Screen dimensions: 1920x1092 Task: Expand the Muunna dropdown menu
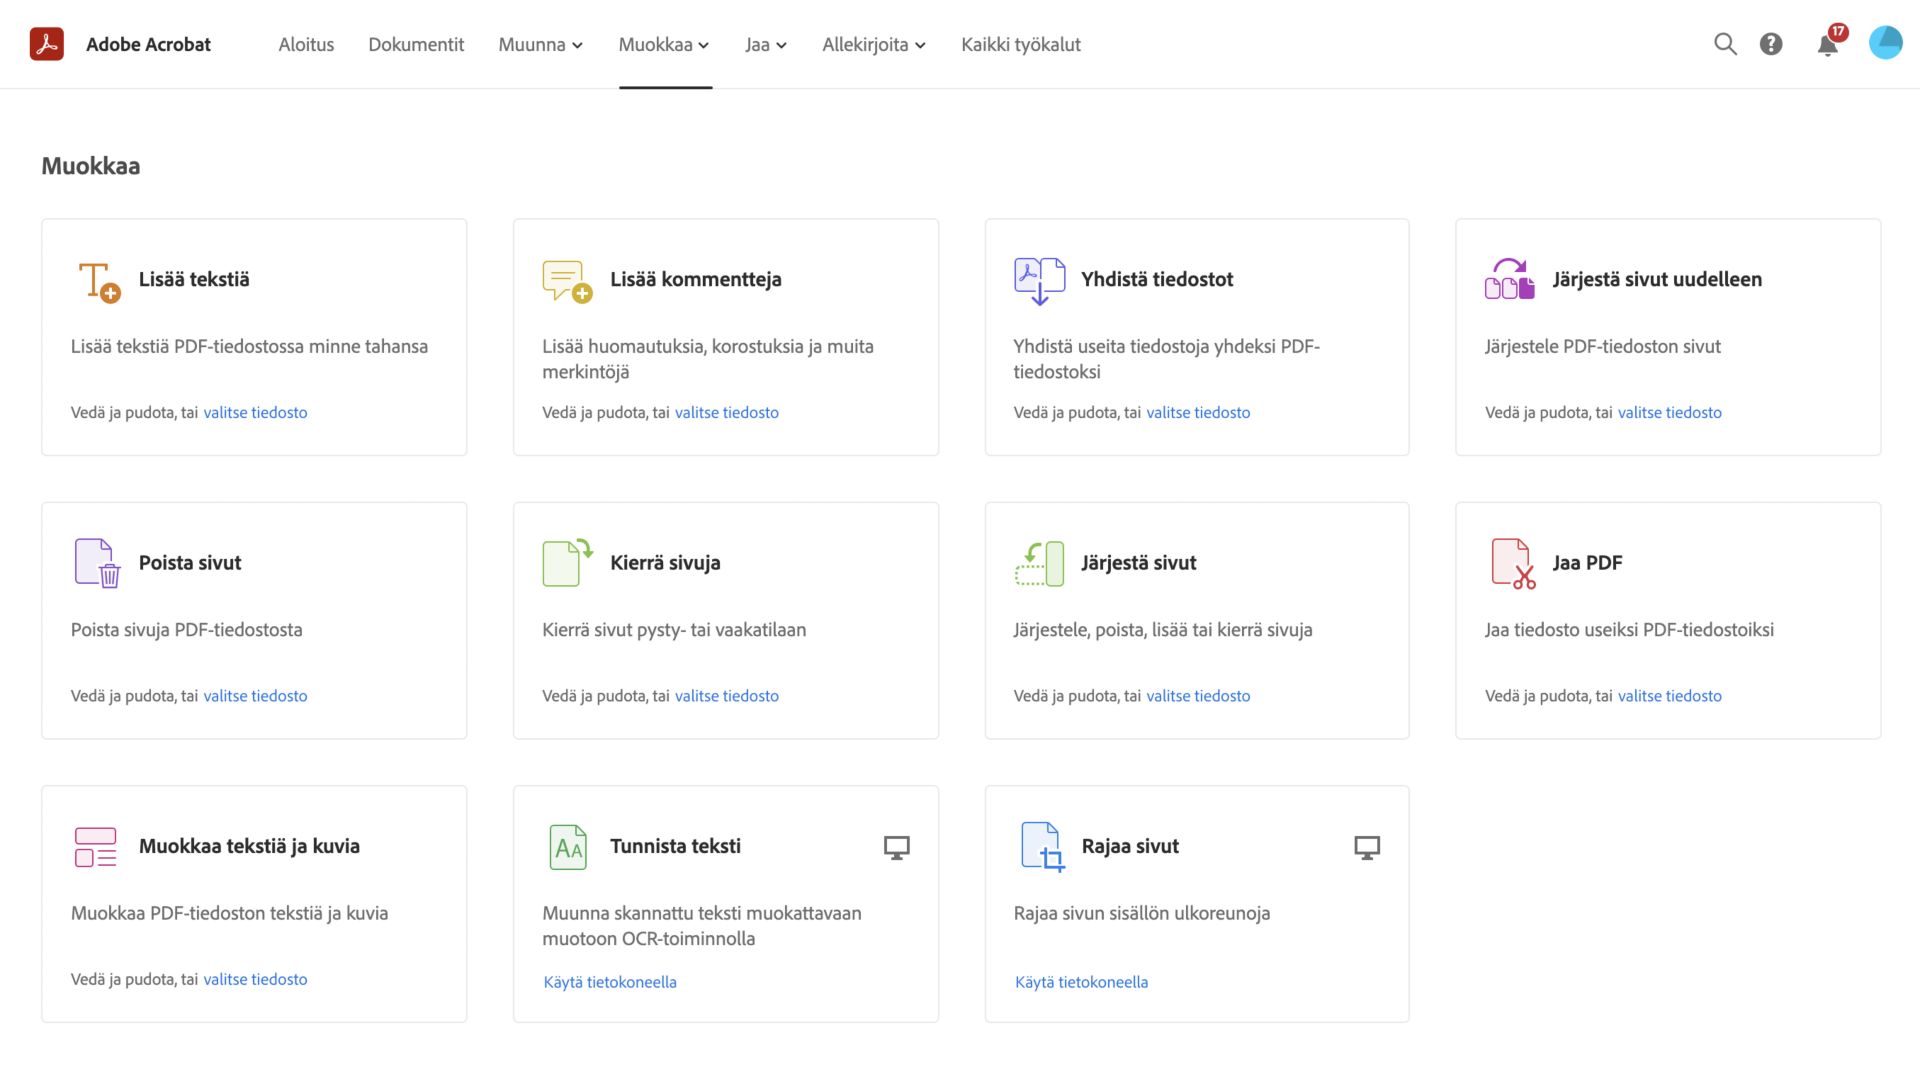point(541,44)
